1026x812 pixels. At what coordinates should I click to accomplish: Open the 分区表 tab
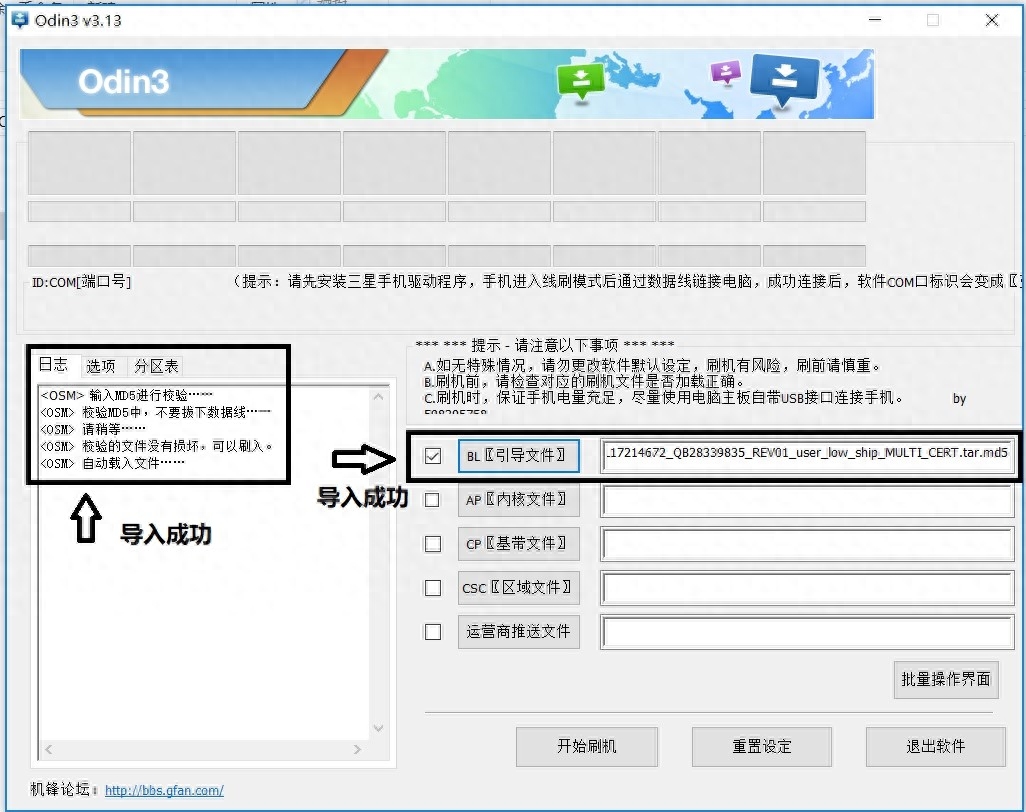tap(156, 366)
